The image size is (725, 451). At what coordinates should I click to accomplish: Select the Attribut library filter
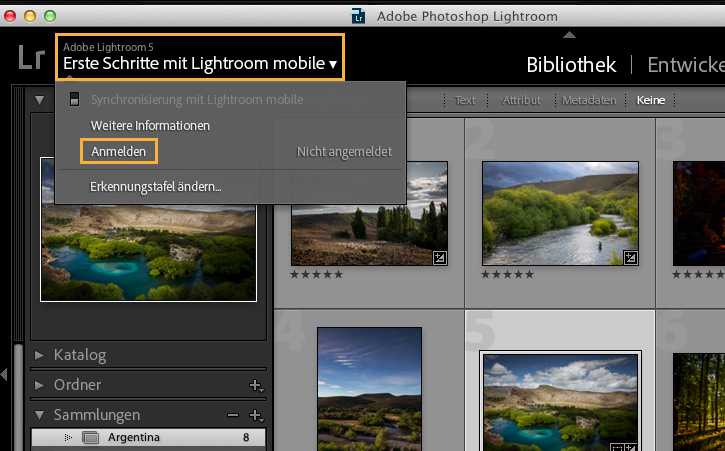[x=521, y=100]
